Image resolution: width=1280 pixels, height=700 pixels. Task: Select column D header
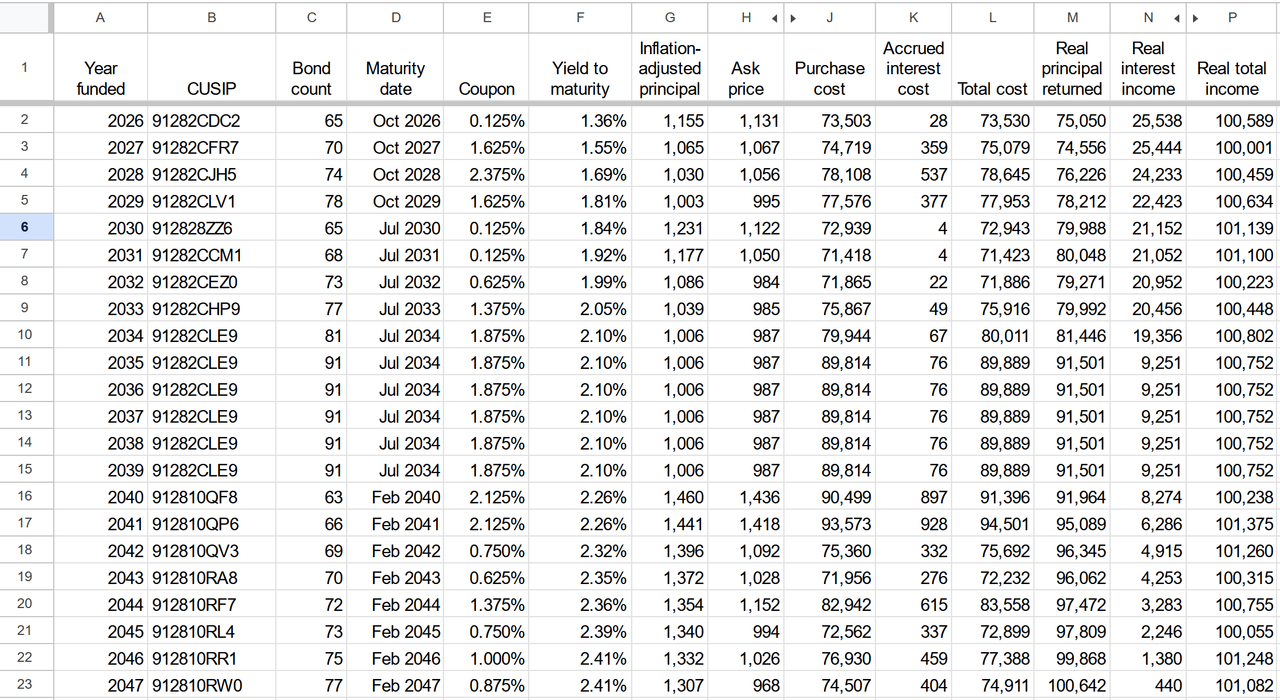coord(396,17)
